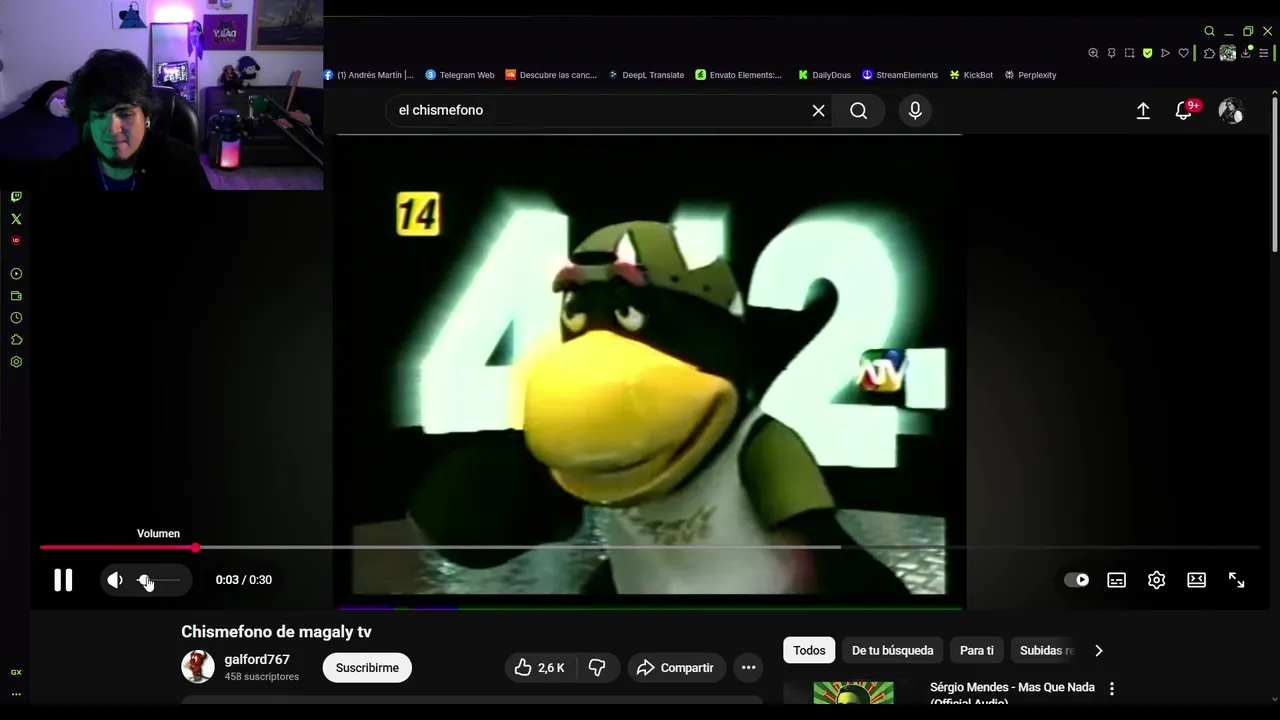Click the heart bookmark toolbar icon
This screenshot has height=720, width=1280.
tap(1184, 53)
